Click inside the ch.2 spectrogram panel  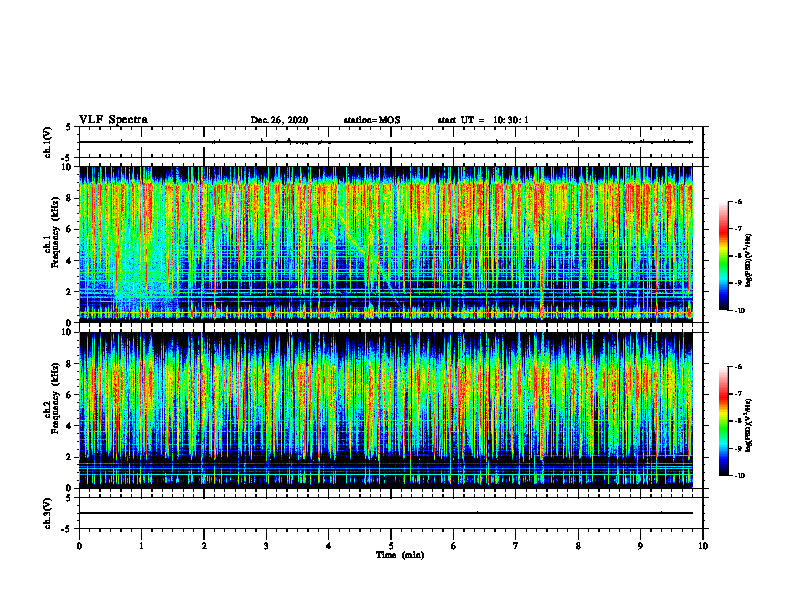386,410
